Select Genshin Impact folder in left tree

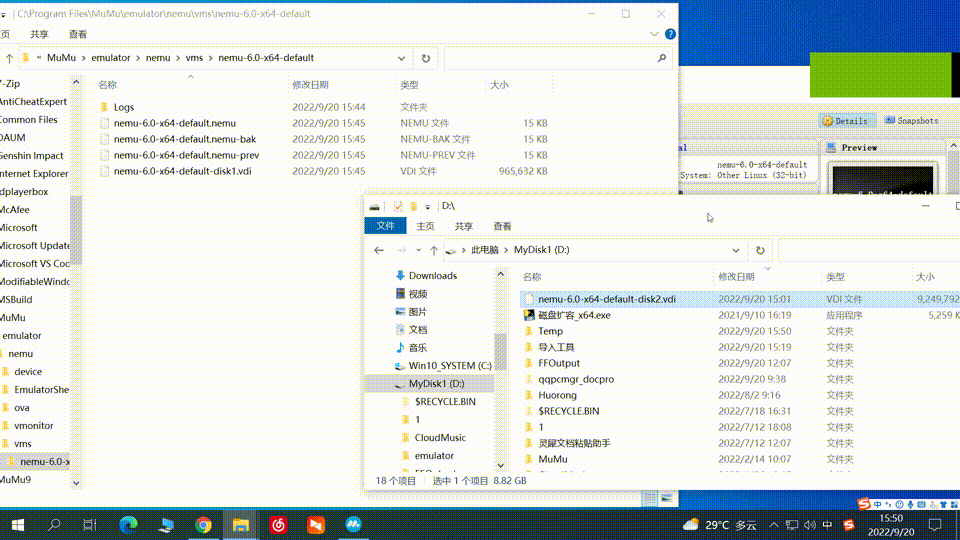(x=32, y=156)
